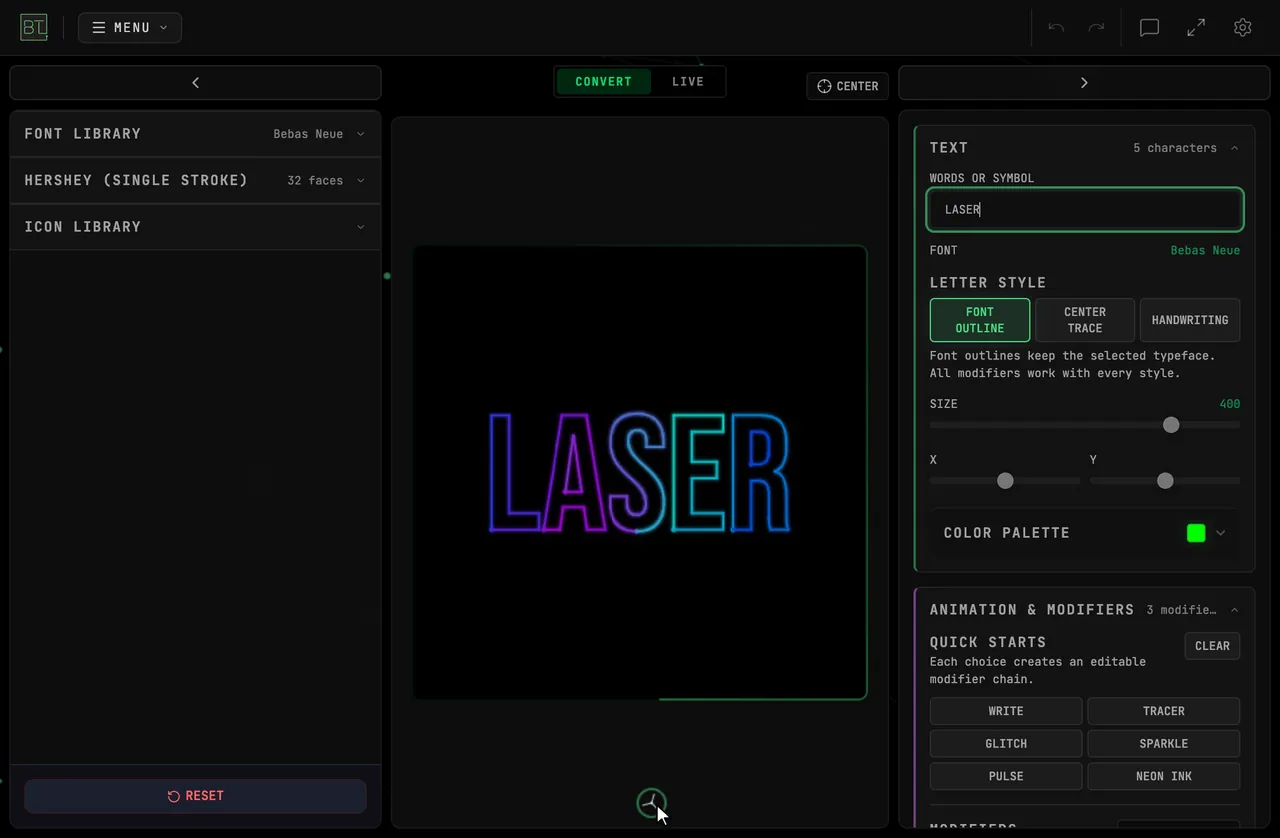This screenshot has height=838, width=1280.
Task: Clear the modifier chain
Action: 1212,646
